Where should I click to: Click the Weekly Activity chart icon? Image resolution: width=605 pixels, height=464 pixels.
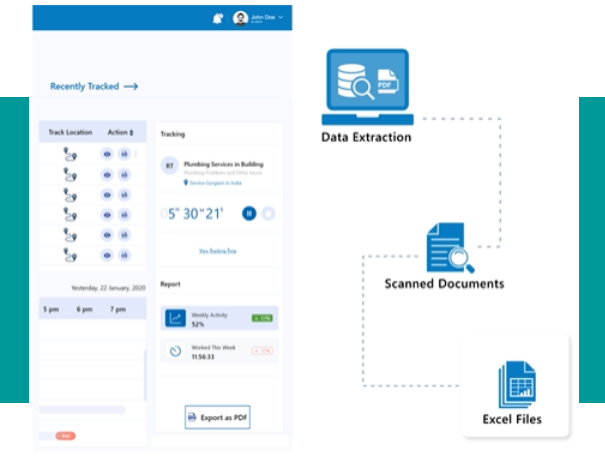[x=175, y=319]
